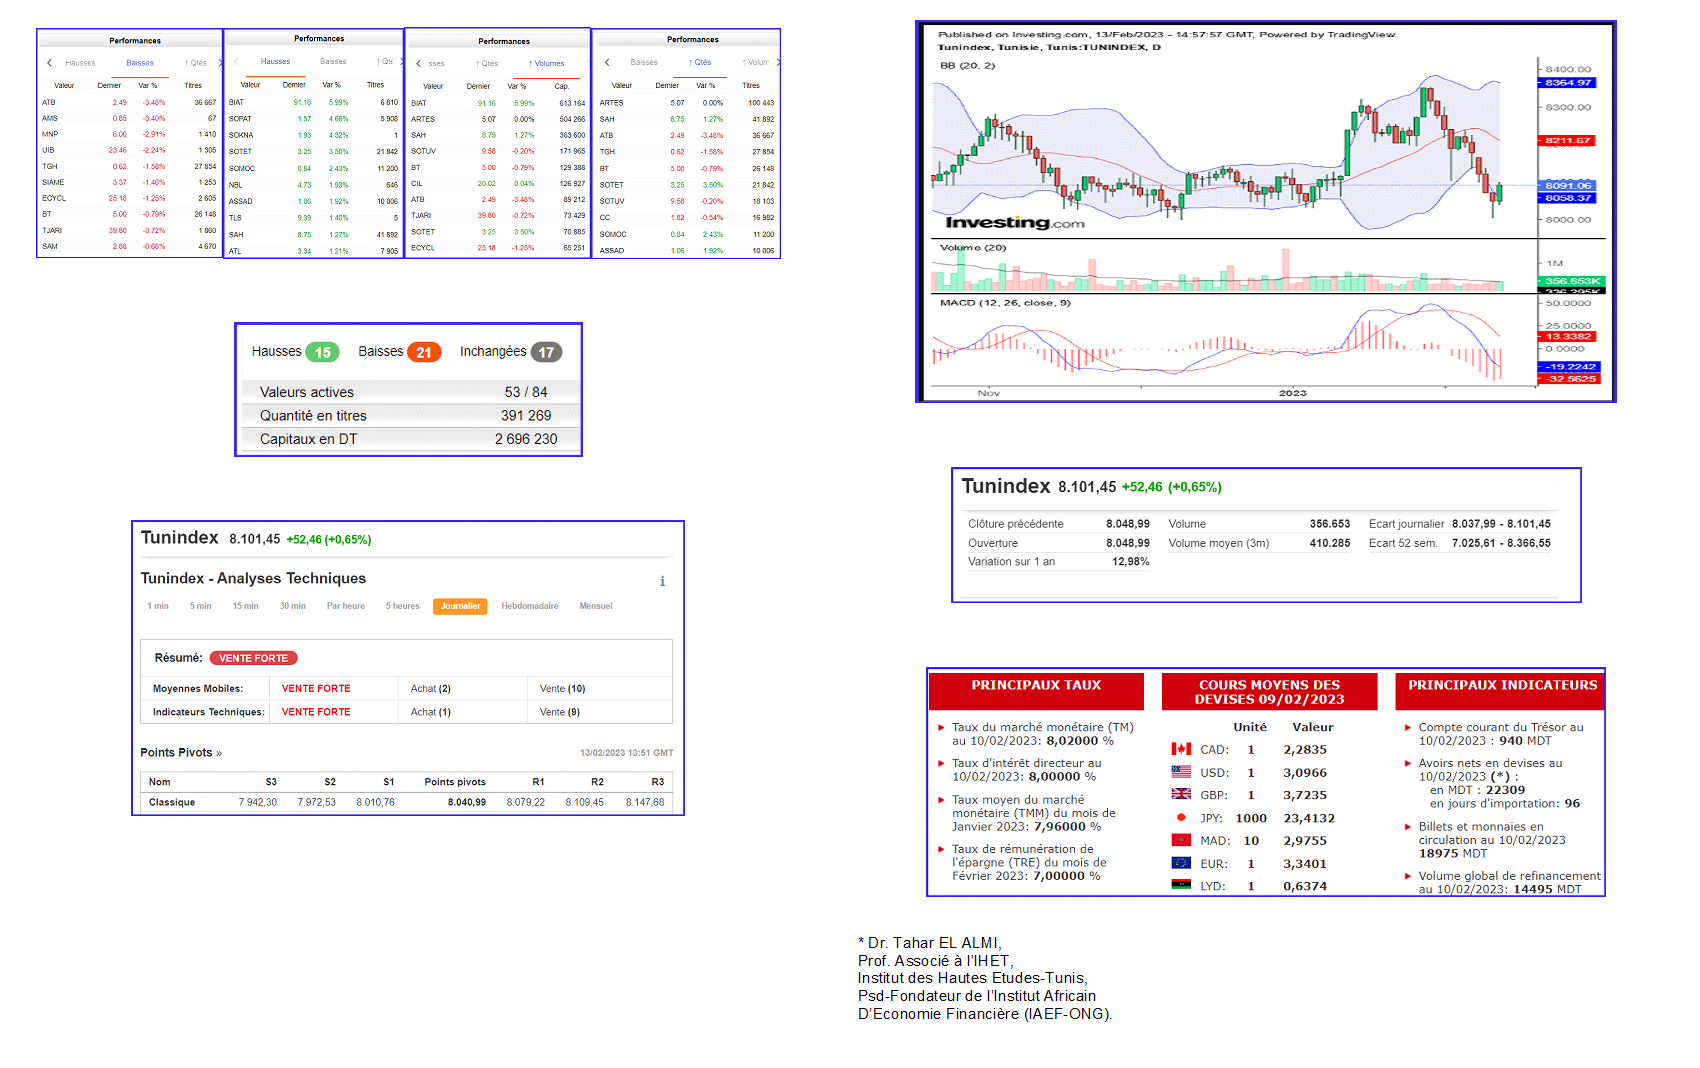This screenshot has width=1700, height=1068.
Task: Click the orange Baisses 21 badge
Action: click(424, 352)
